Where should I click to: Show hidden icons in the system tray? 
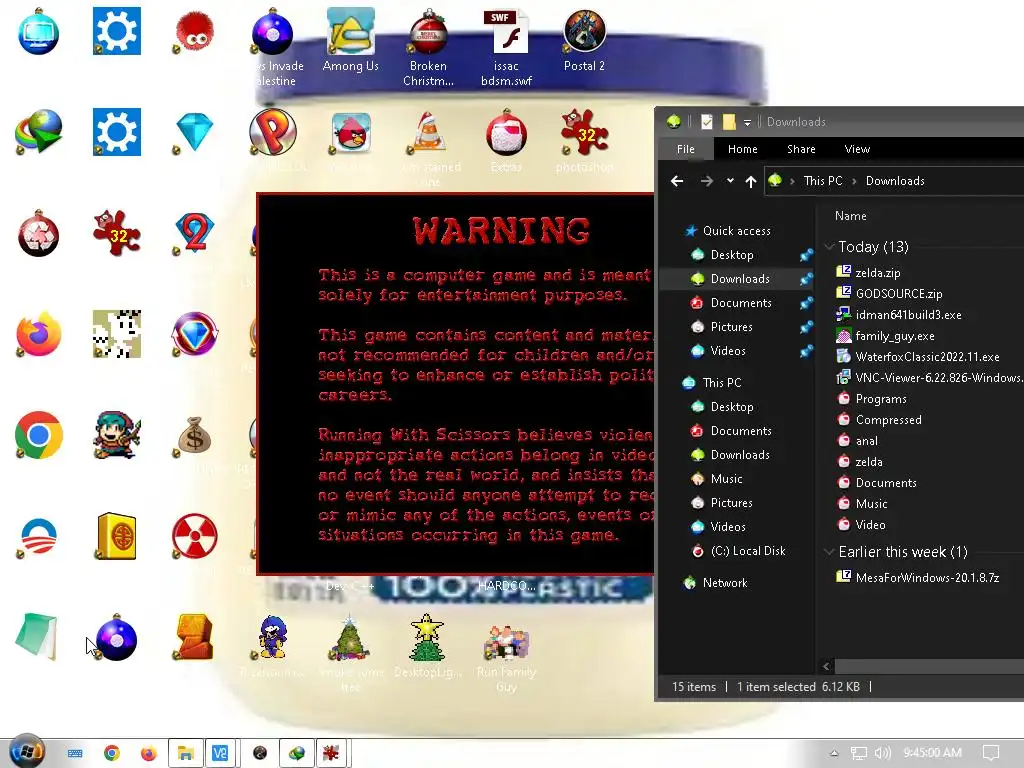click(x=834, y=753)
